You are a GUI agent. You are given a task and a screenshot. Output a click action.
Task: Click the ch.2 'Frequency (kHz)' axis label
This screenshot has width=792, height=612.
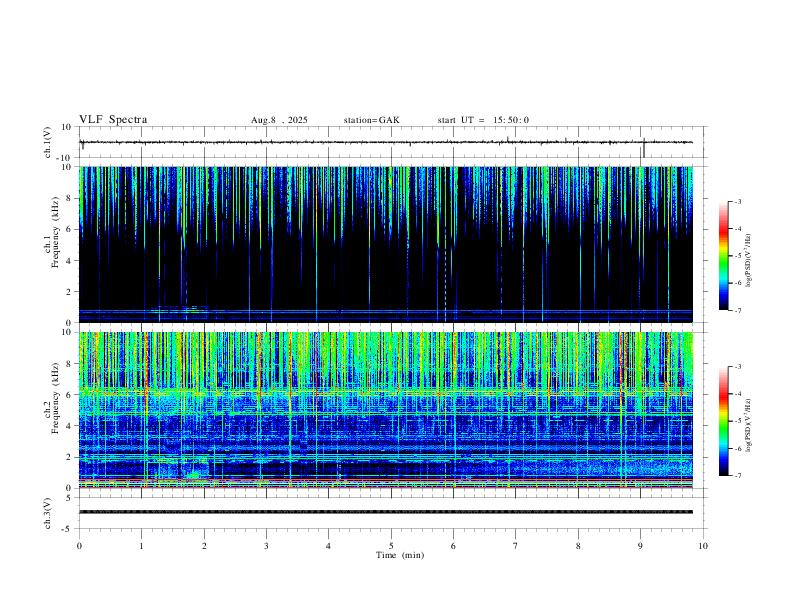pos(56,398)
